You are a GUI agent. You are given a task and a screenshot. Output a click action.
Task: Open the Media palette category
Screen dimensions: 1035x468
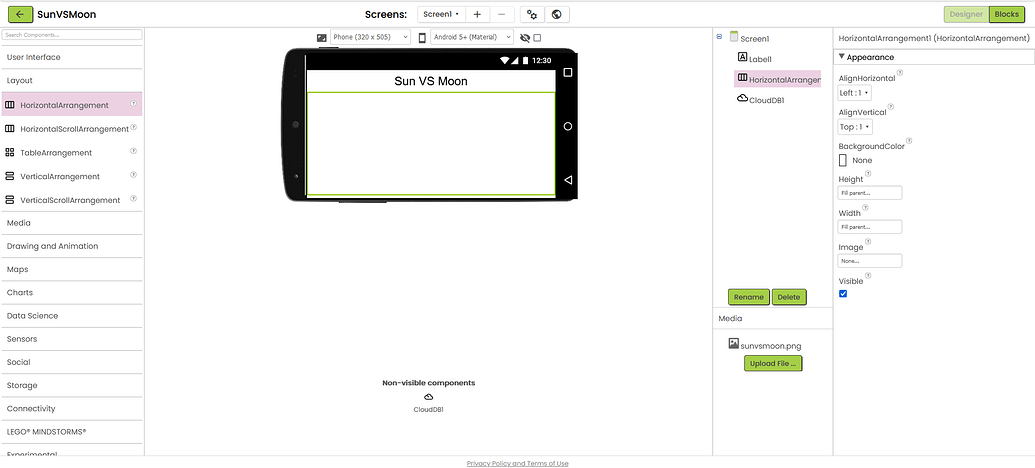coord(19,223)
